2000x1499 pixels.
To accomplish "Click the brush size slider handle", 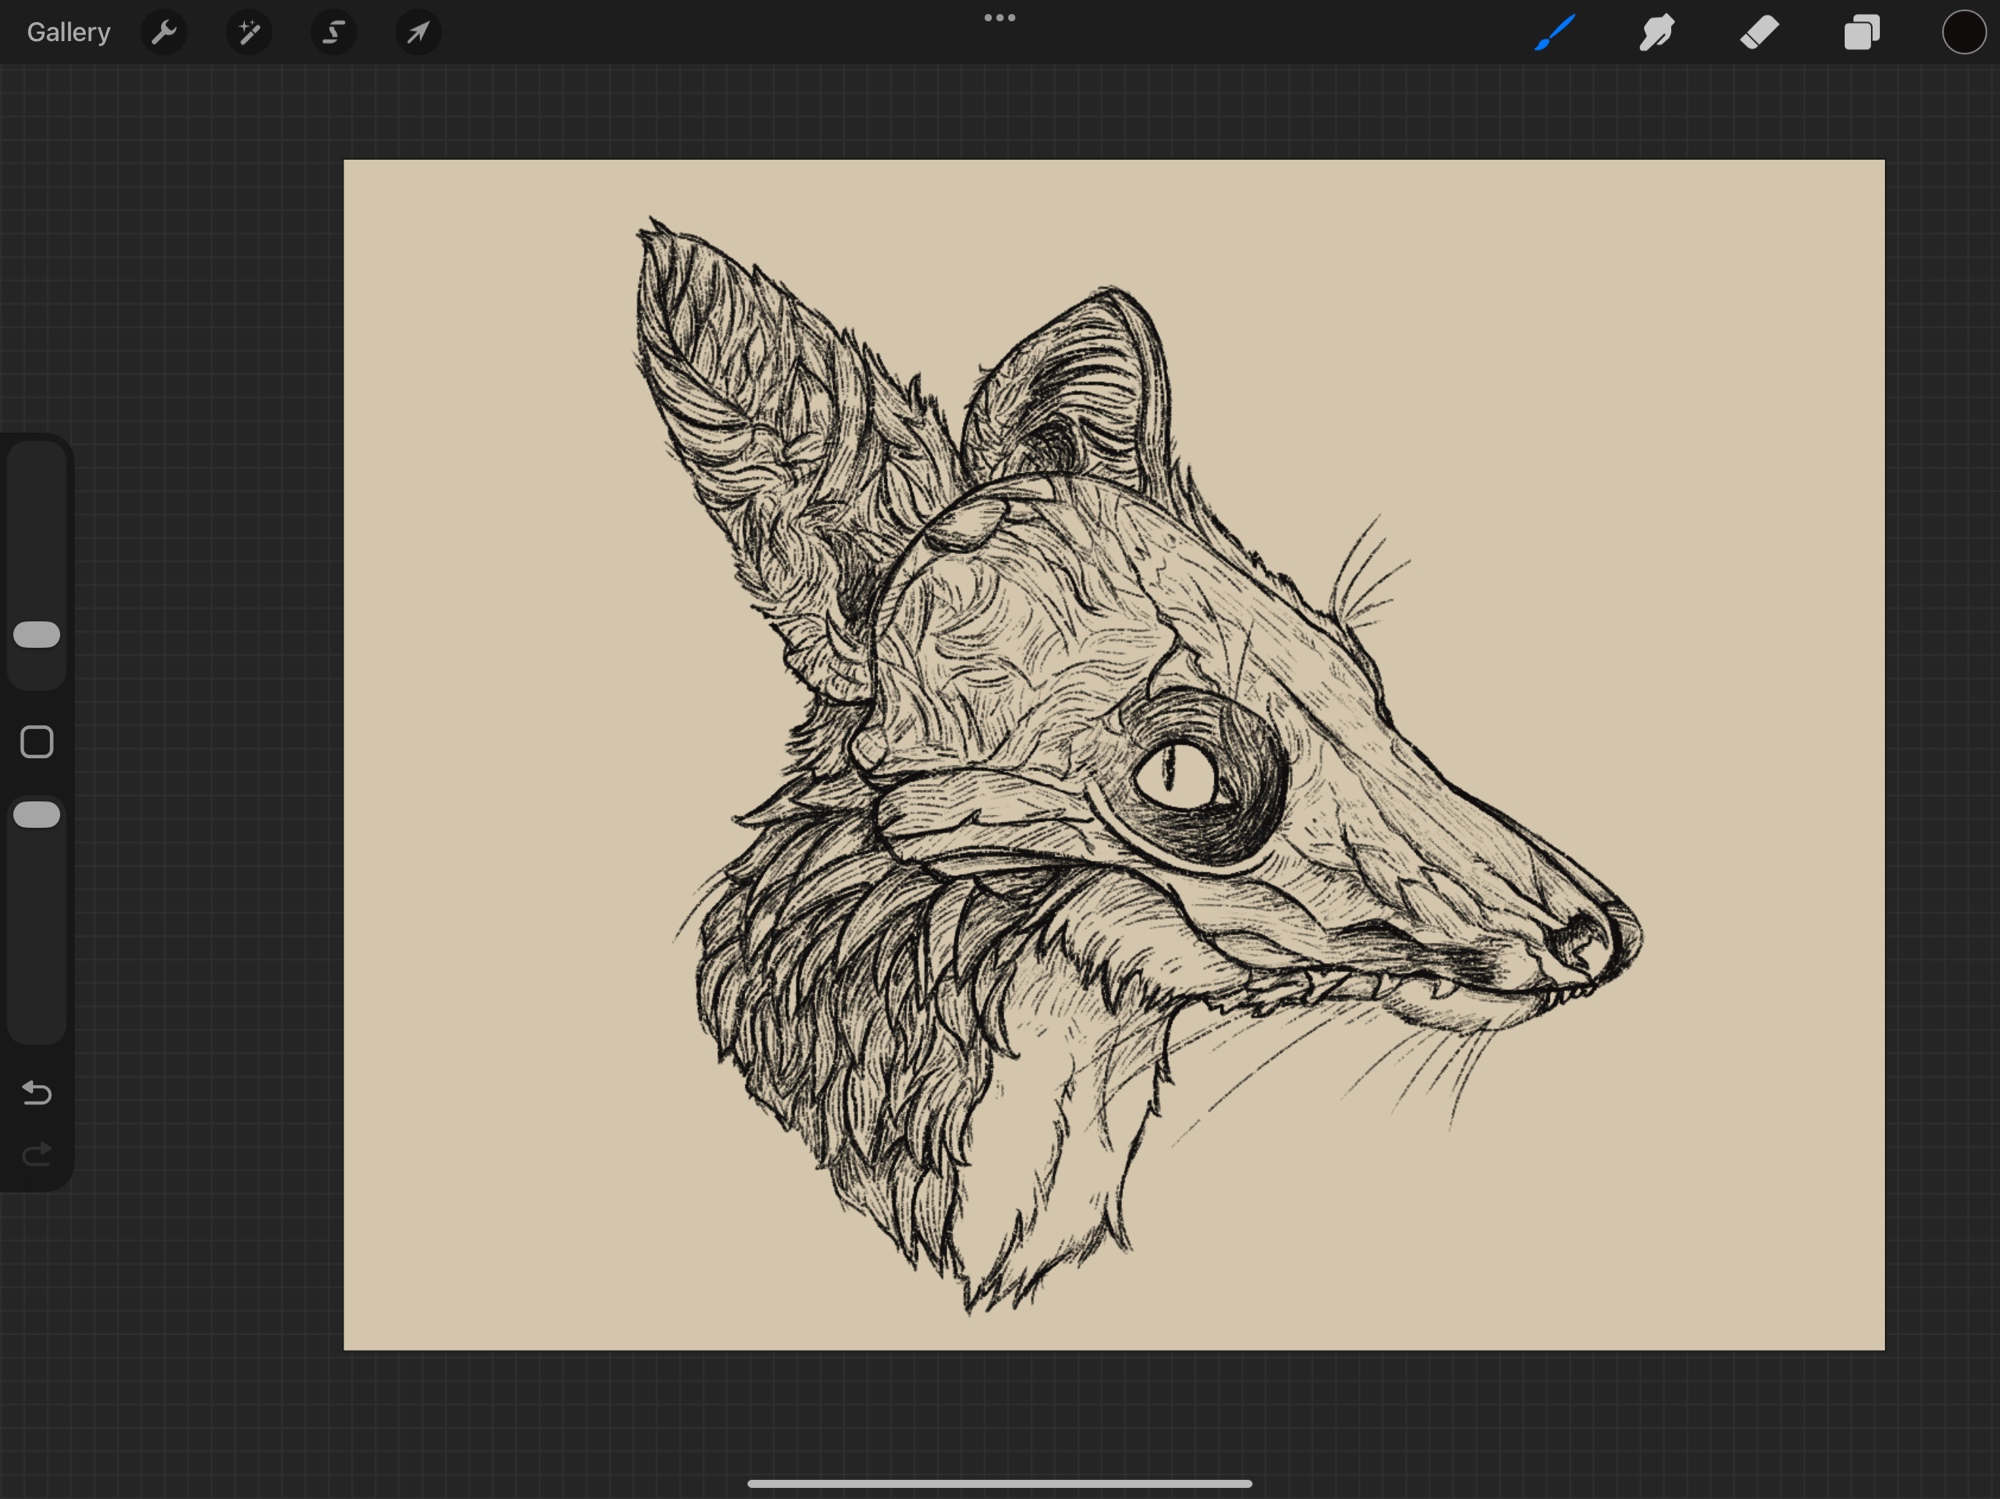I will pyautogui.click(x=37, y=635).
